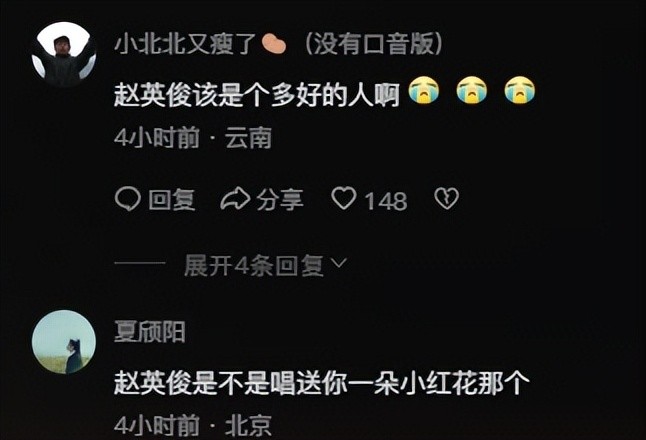This screenshot has height=440, width=646.
Task: Open avatar of 小北北又瘦了 commenter
Action: click(x=64, y=54)
